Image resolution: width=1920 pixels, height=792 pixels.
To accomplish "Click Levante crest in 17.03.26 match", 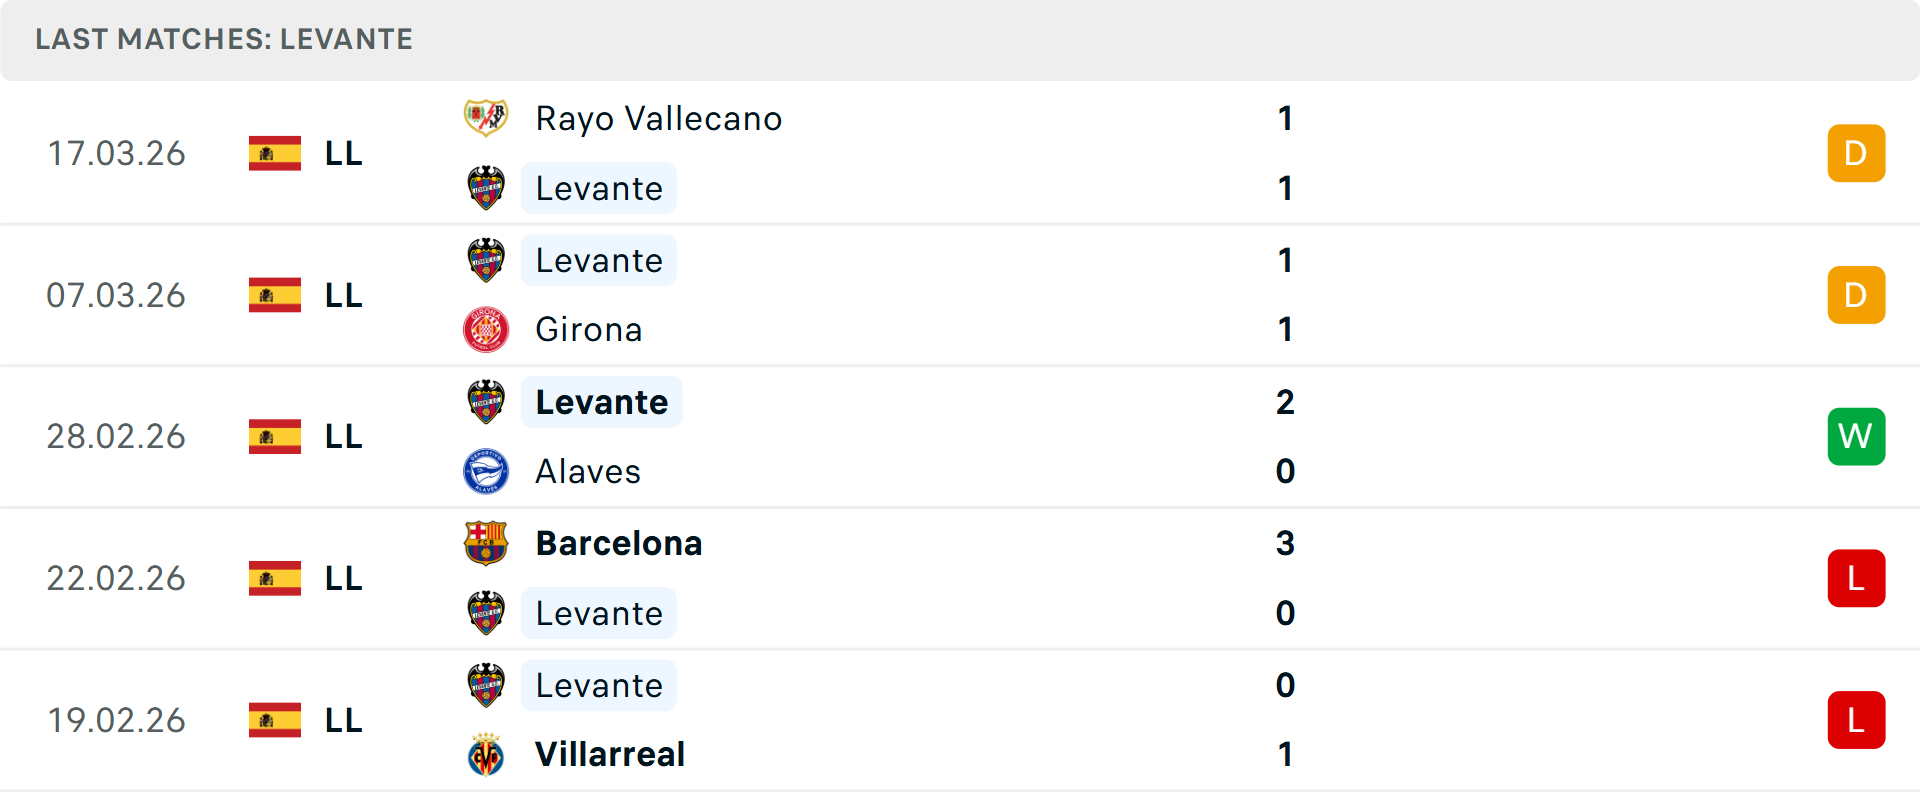I will tap(486, 188).
